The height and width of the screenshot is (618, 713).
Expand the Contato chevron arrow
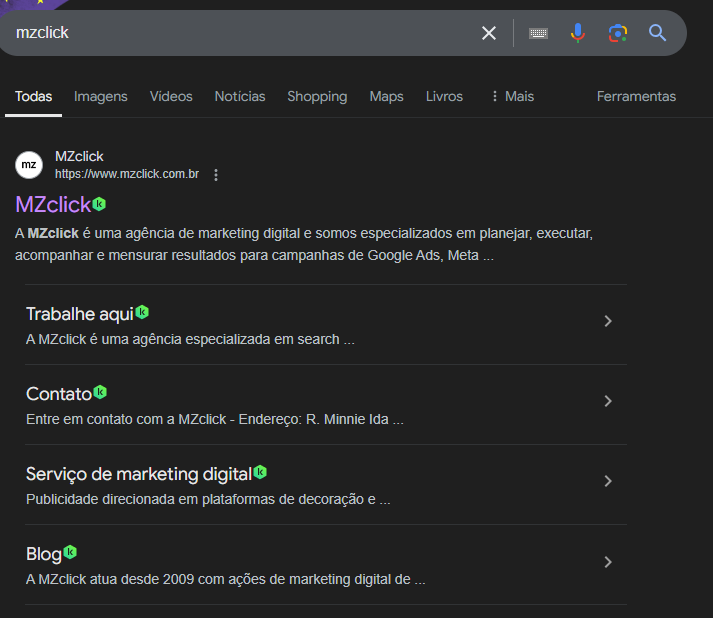[608, 401]
